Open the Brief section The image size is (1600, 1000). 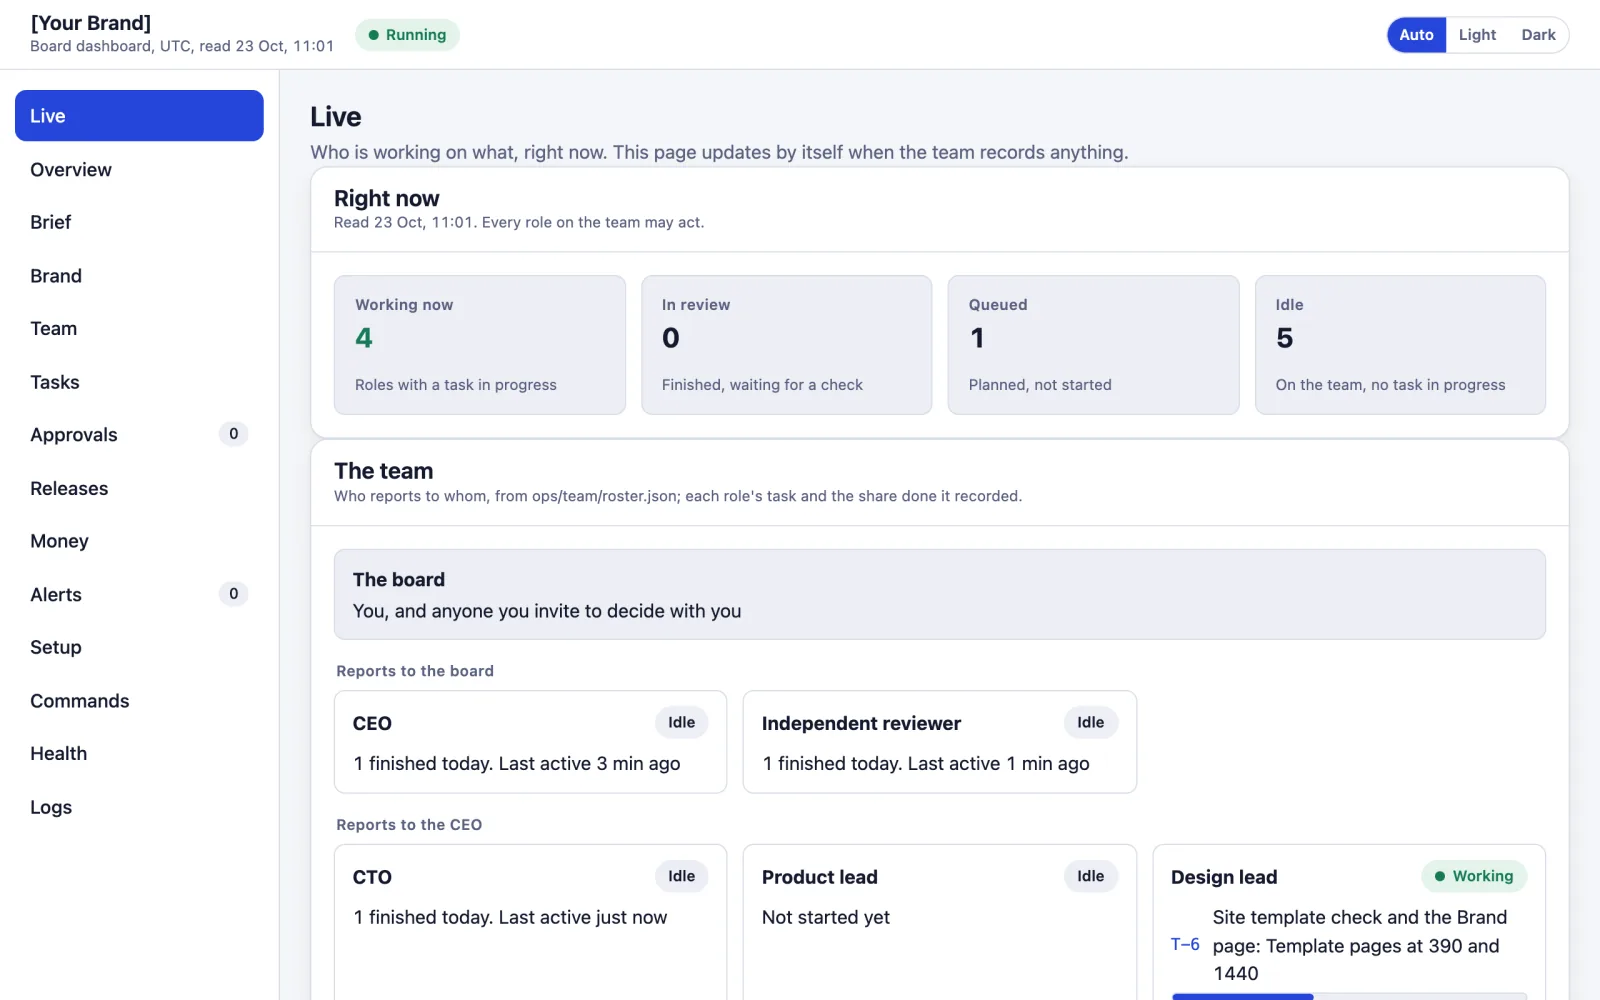tap(139, 222)
